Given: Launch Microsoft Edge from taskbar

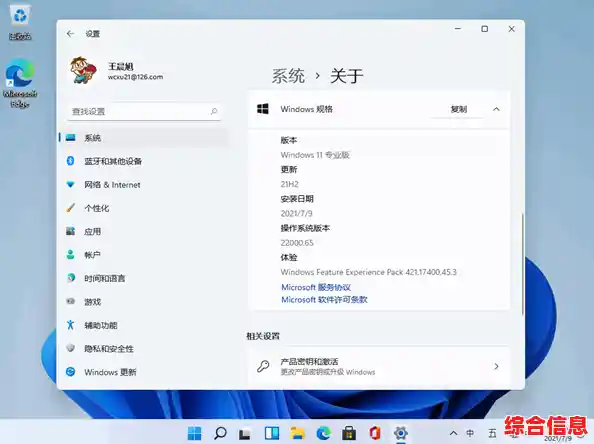Looking at the screenshot, I should [x=324, y=433].
